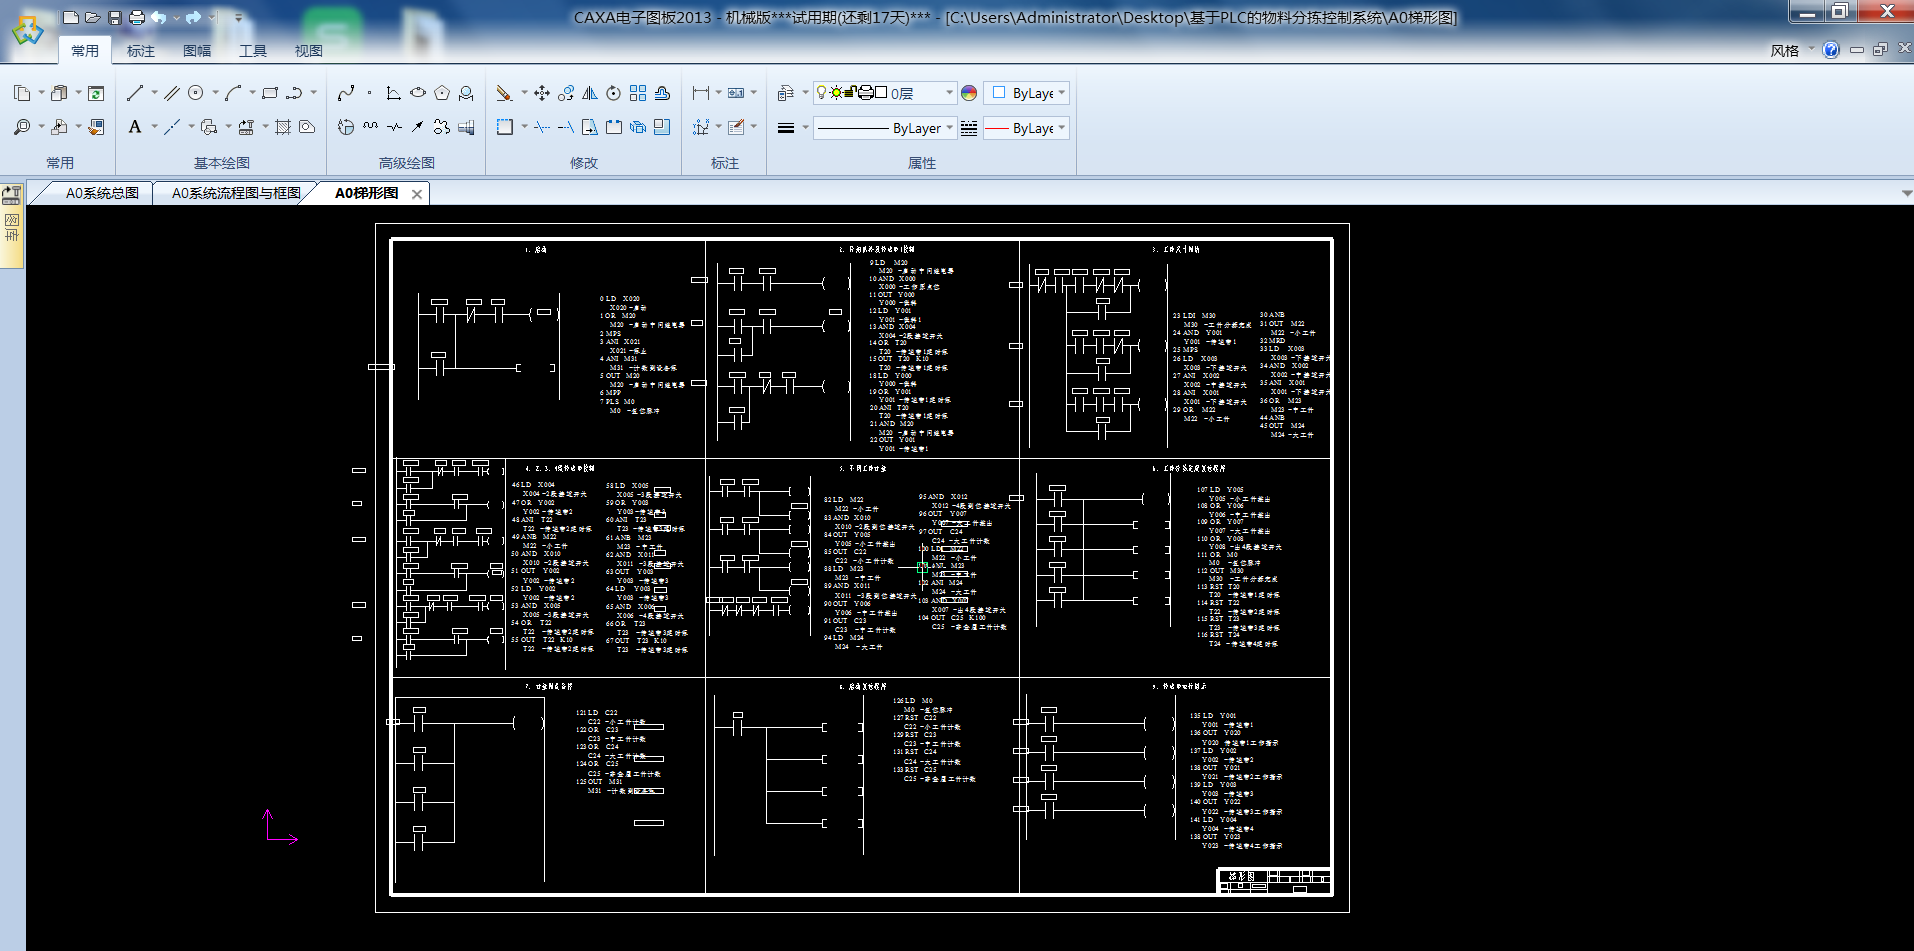
Task: Expand the ByLayer linetype dropdown
Action: tap(947, 128)
